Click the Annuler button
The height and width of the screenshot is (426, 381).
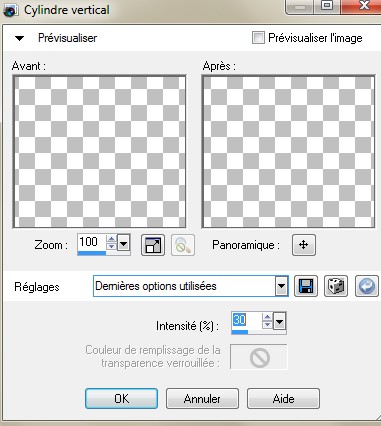(202, 398)
